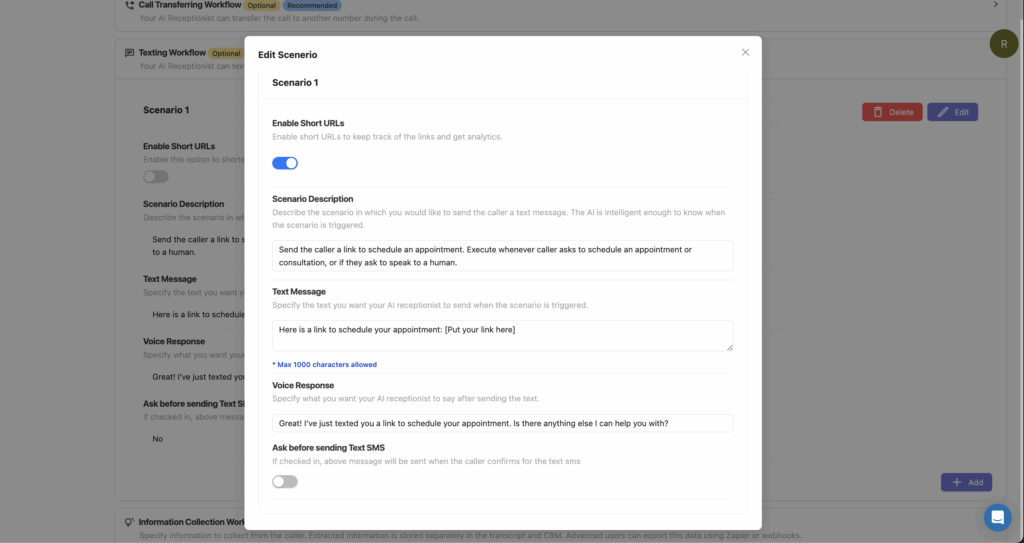Click the Recommended badge
This screenshot has height=543, width=1024.
tap(312, 5)
